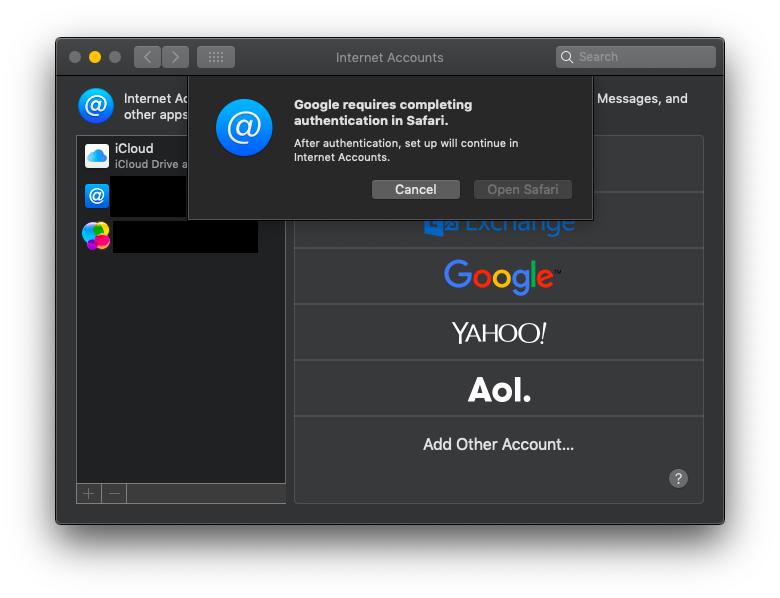Click the Open Safari button
780x598 pixels.
click(x=522, y=190)
